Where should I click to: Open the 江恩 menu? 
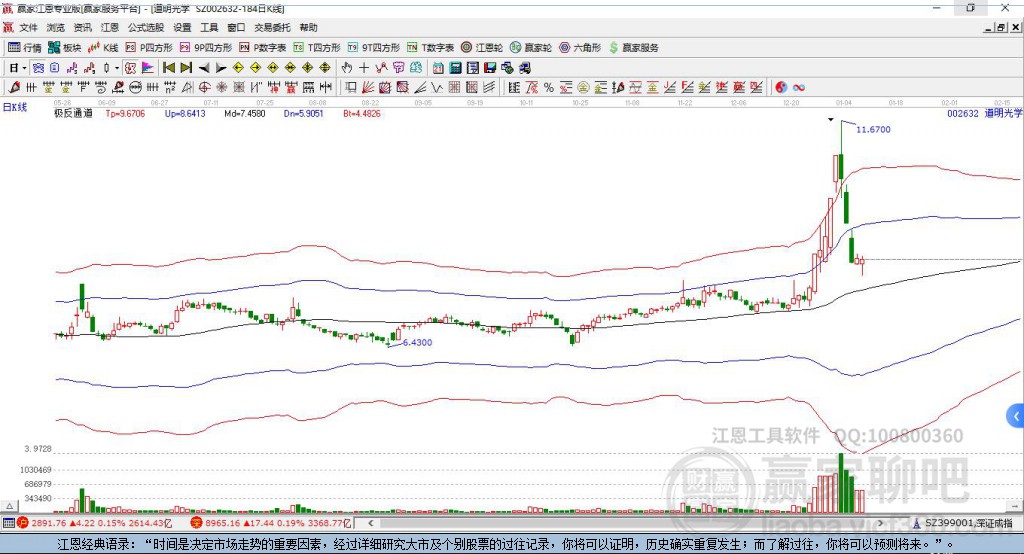pyautogui.click(x=110, y=27)
